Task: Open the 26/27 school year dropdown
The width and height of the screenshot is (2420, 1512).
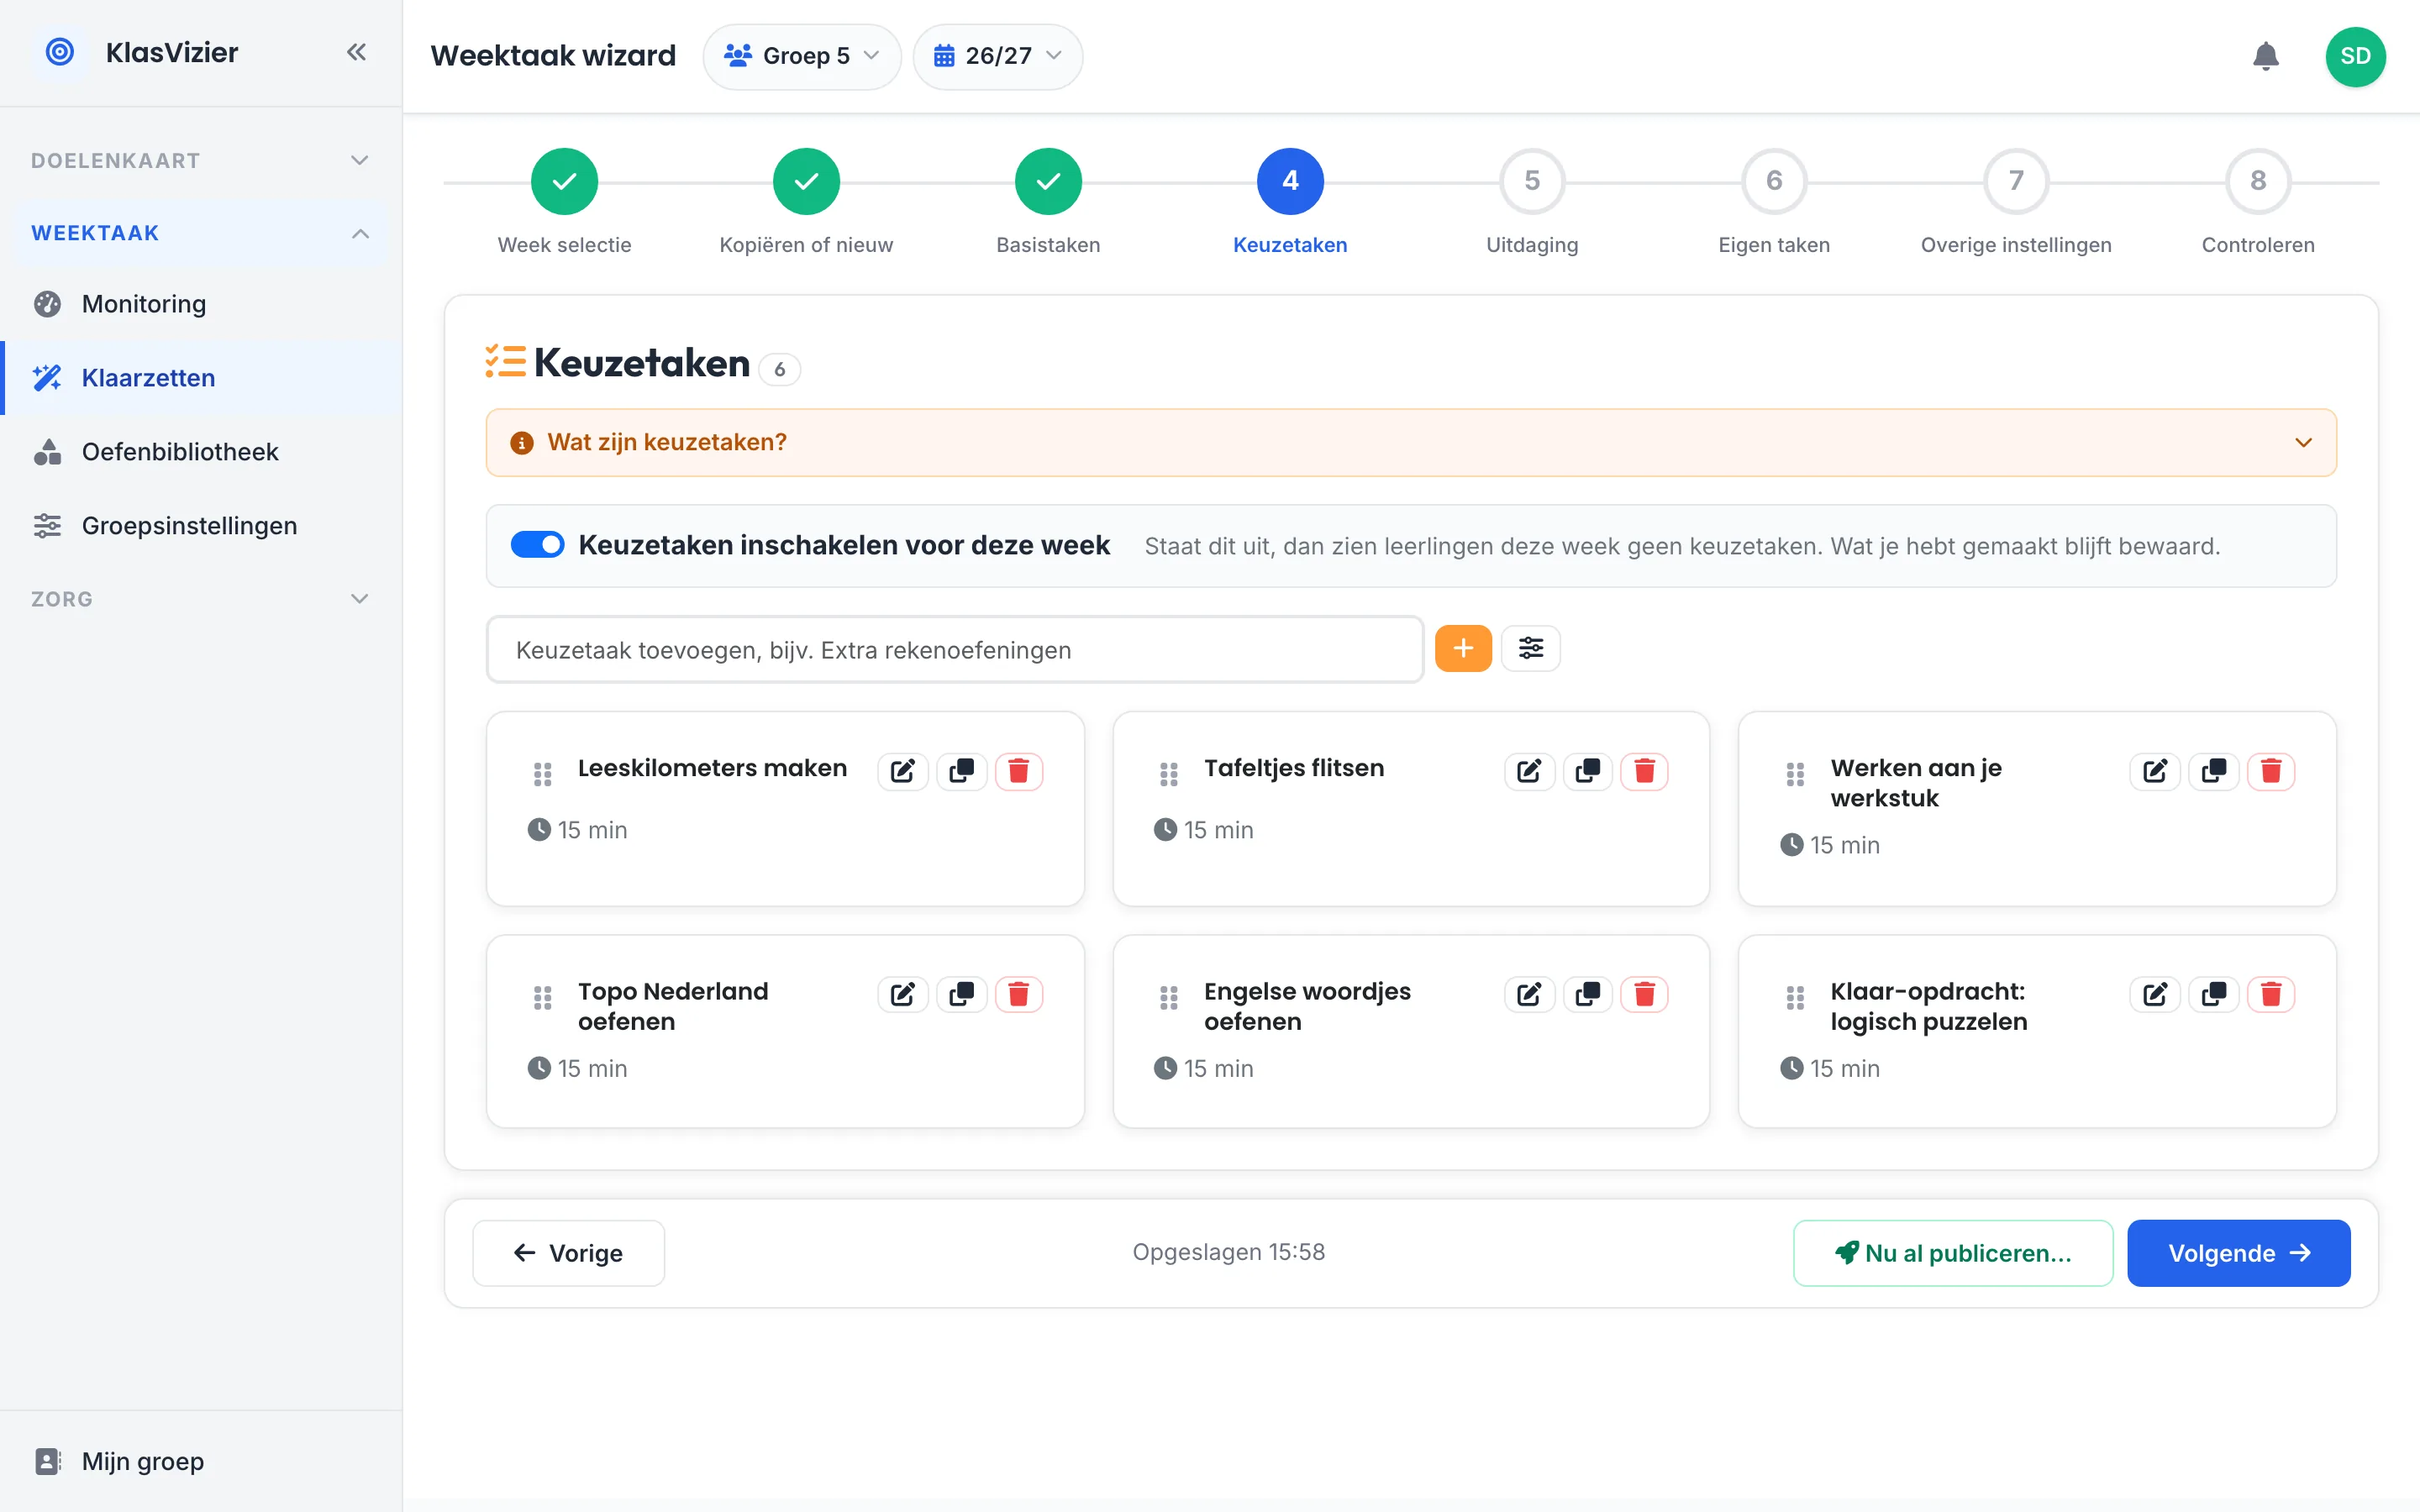Action: coord(997,56)
